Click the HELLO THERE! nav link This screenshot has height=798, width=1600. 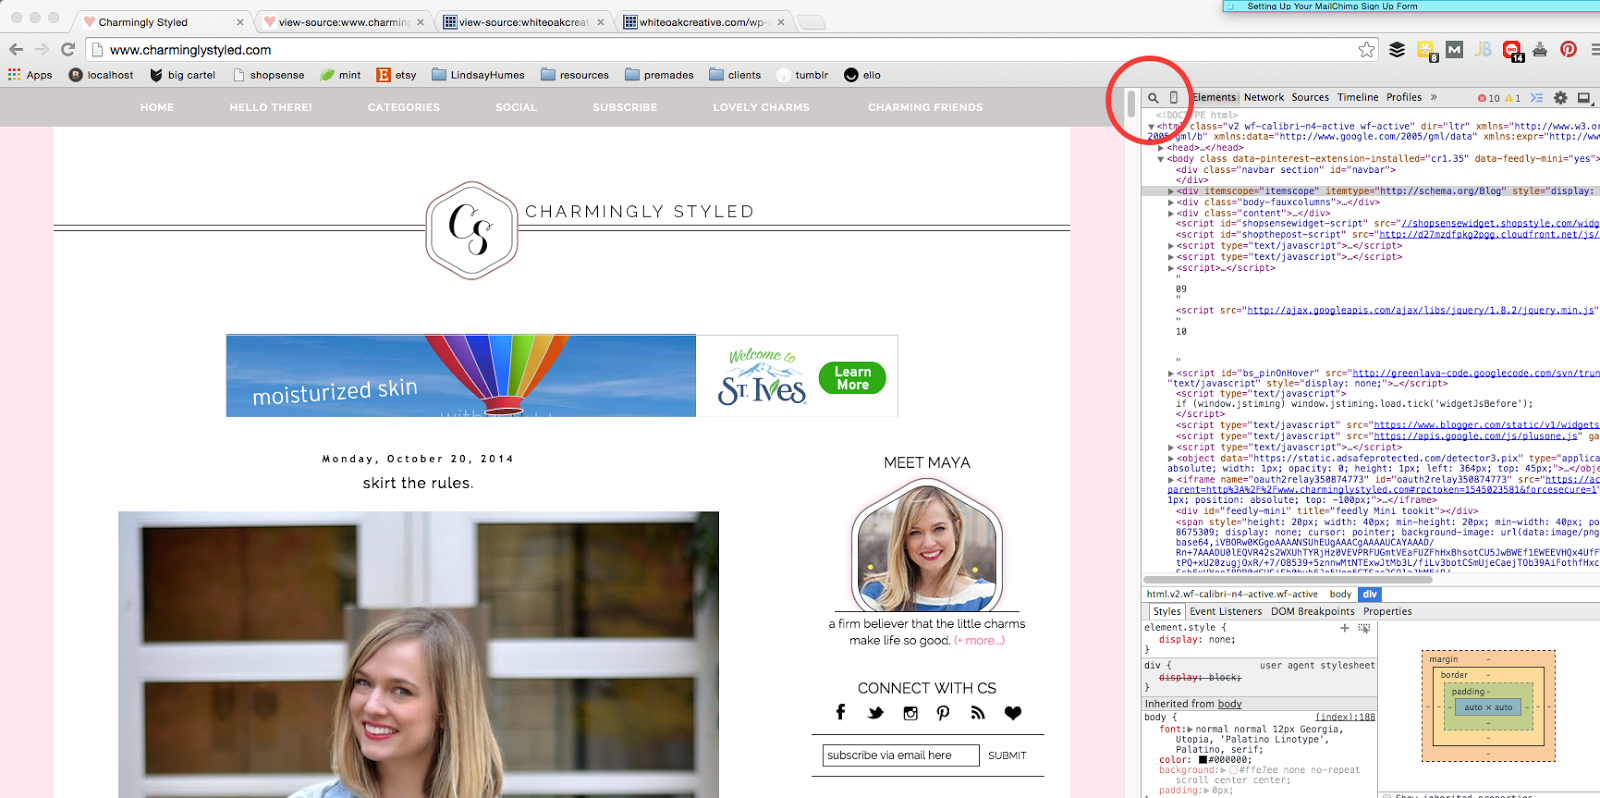coord(271,107)
